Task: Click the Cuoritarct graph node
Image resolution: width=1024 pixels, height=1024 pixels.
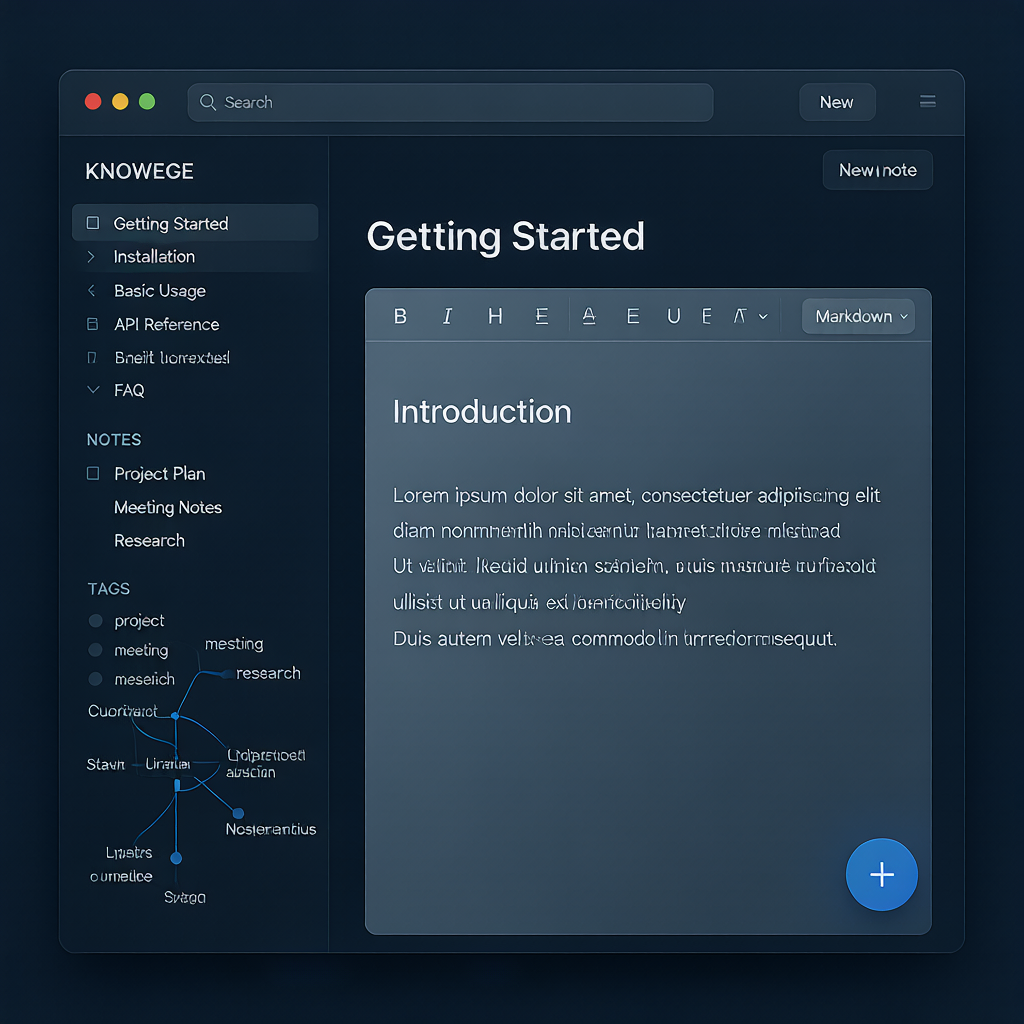Action: [x=175, y=716]
